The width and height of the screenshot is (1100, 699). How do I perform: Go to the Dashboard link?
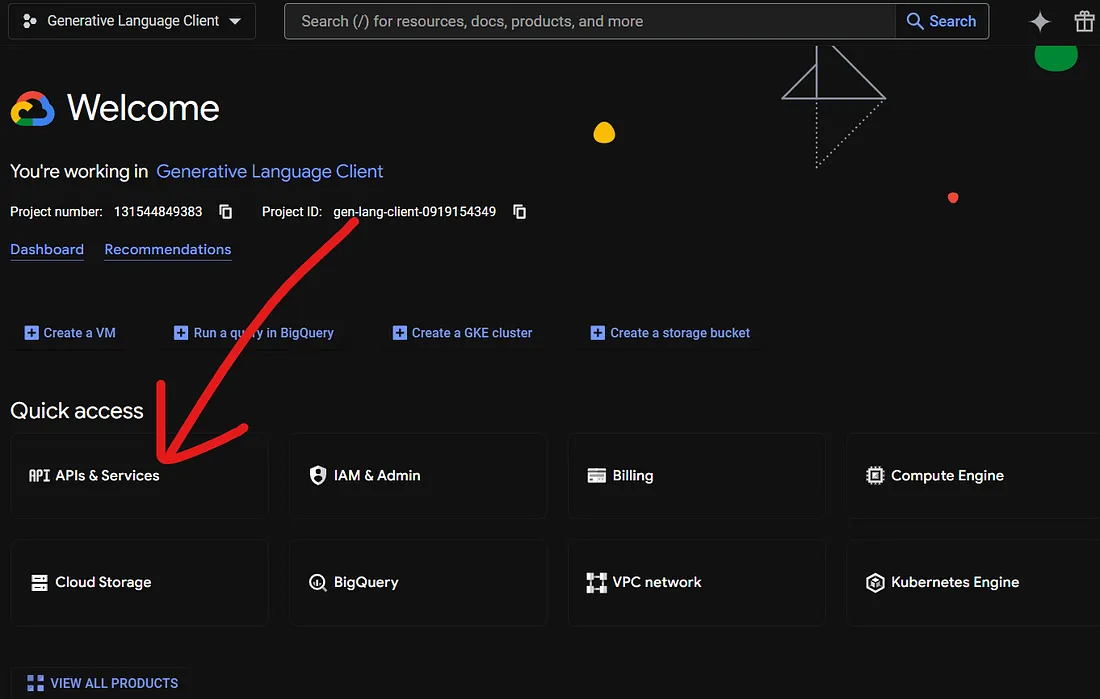coord(47,249)
